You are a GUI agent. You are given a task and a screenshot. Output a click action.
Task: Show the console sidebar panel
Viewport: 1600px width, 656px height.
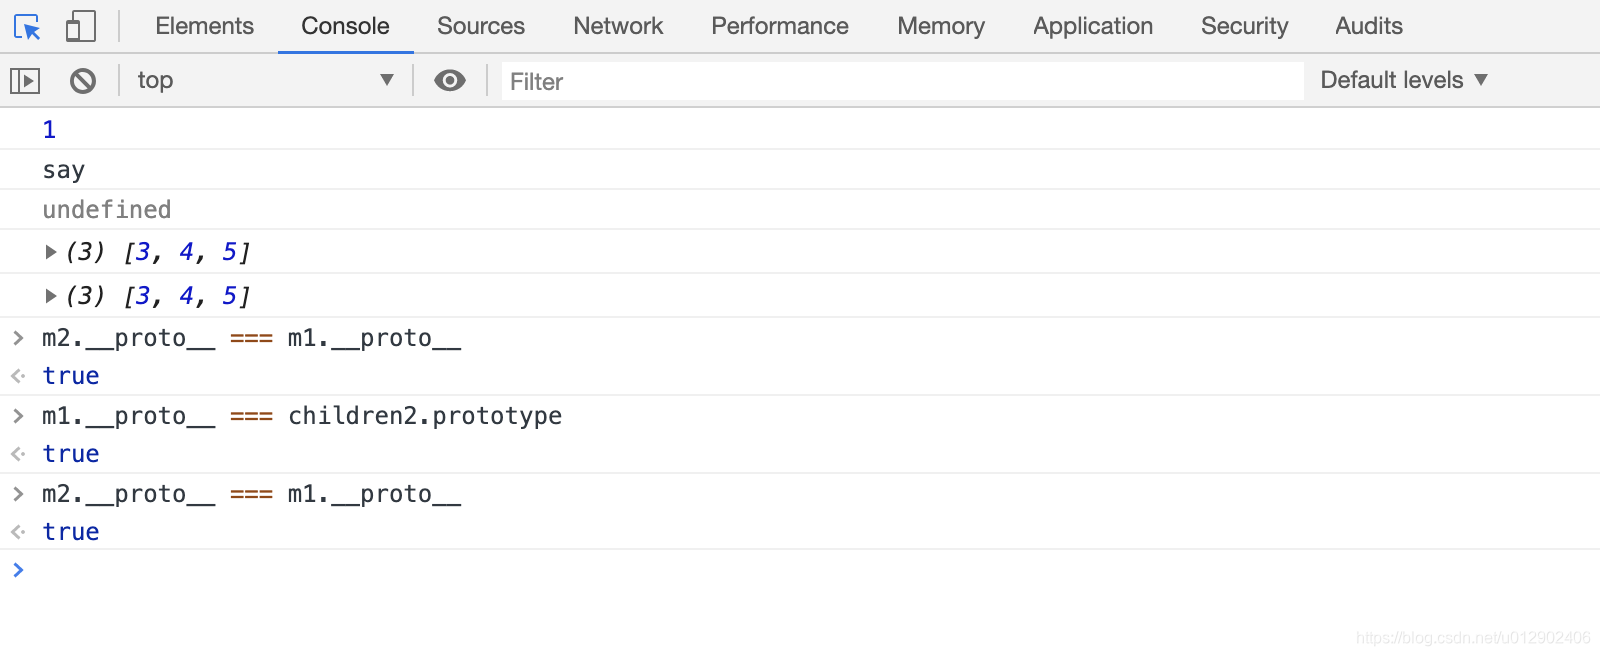point(25,80)
